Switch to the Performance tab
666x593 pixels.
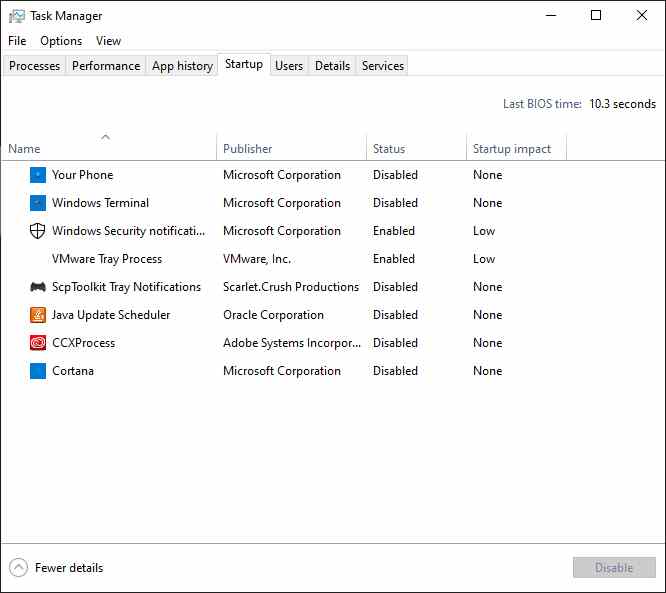point(106,66)
